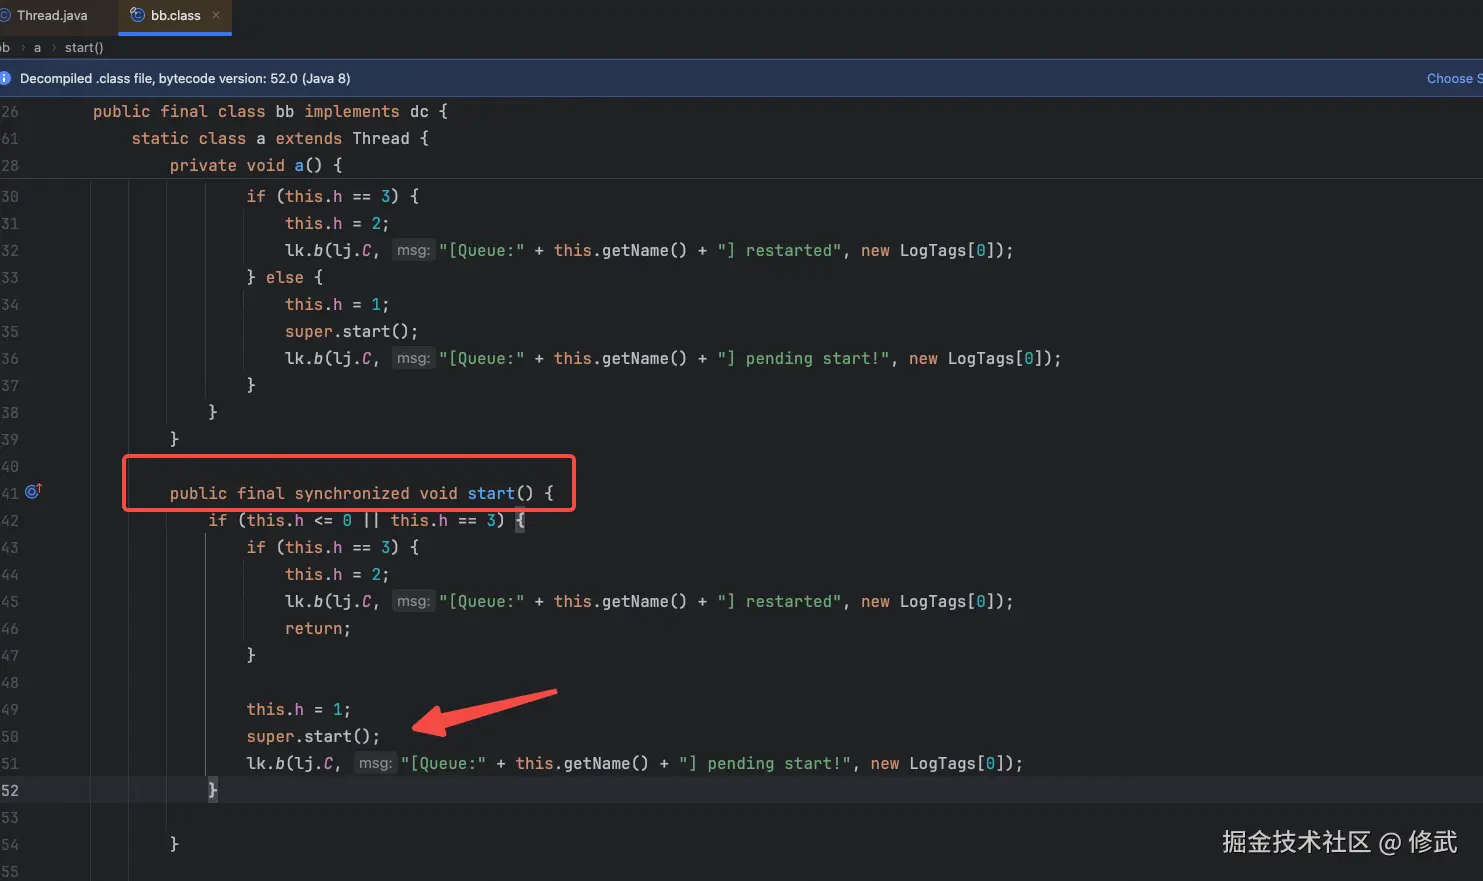The width and height of the screenshot is (1483, 881).
Task: Select the 'a' class breadcrumb item
Action: click(x=37, y=47)
